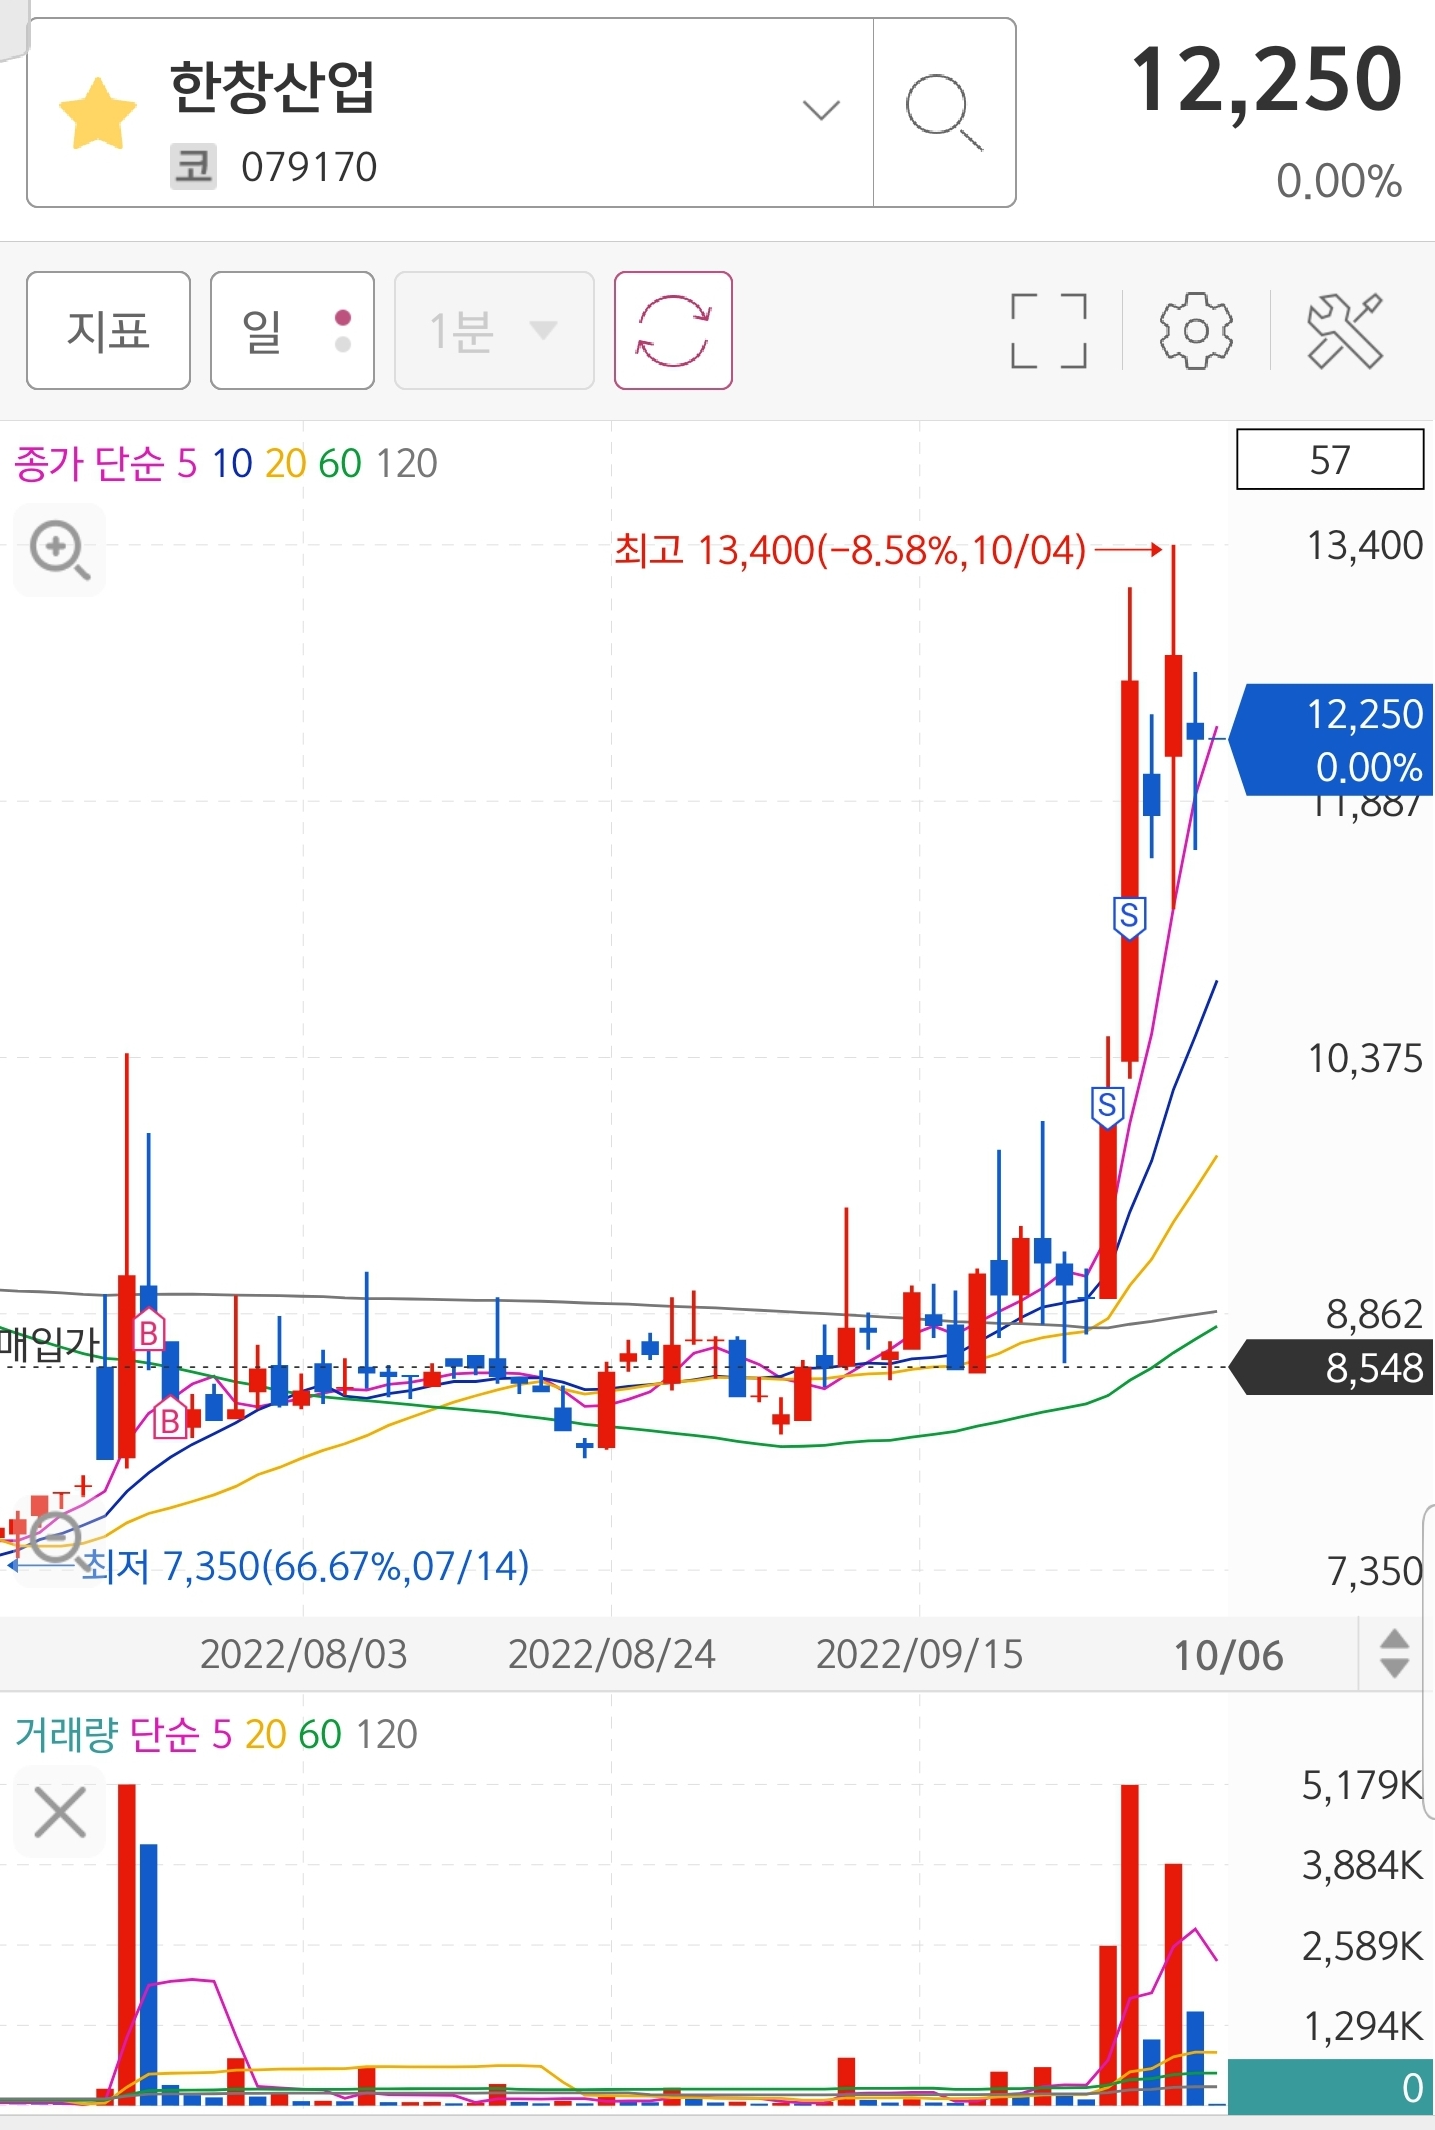Tap the 2022/08/03 date label
The height and width of the screenshot is (2130, 1435).
pos(304,1654)
